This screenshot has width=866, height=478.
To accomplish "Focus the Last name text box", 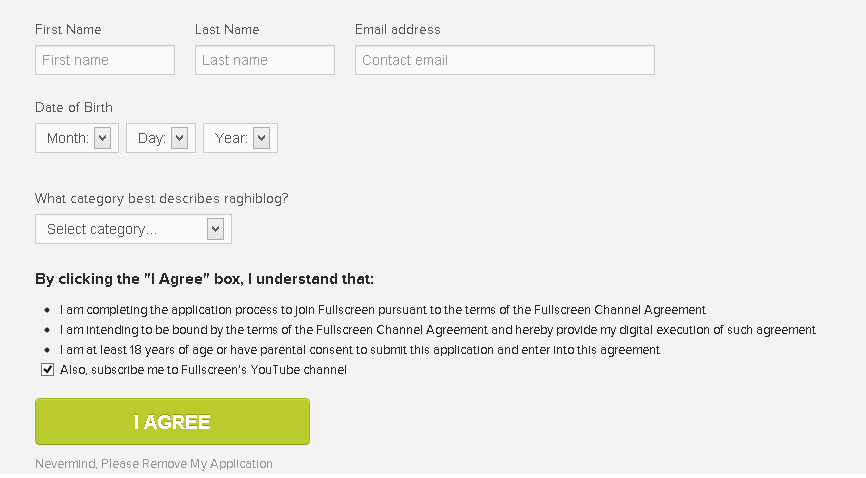I will [264, 60].
